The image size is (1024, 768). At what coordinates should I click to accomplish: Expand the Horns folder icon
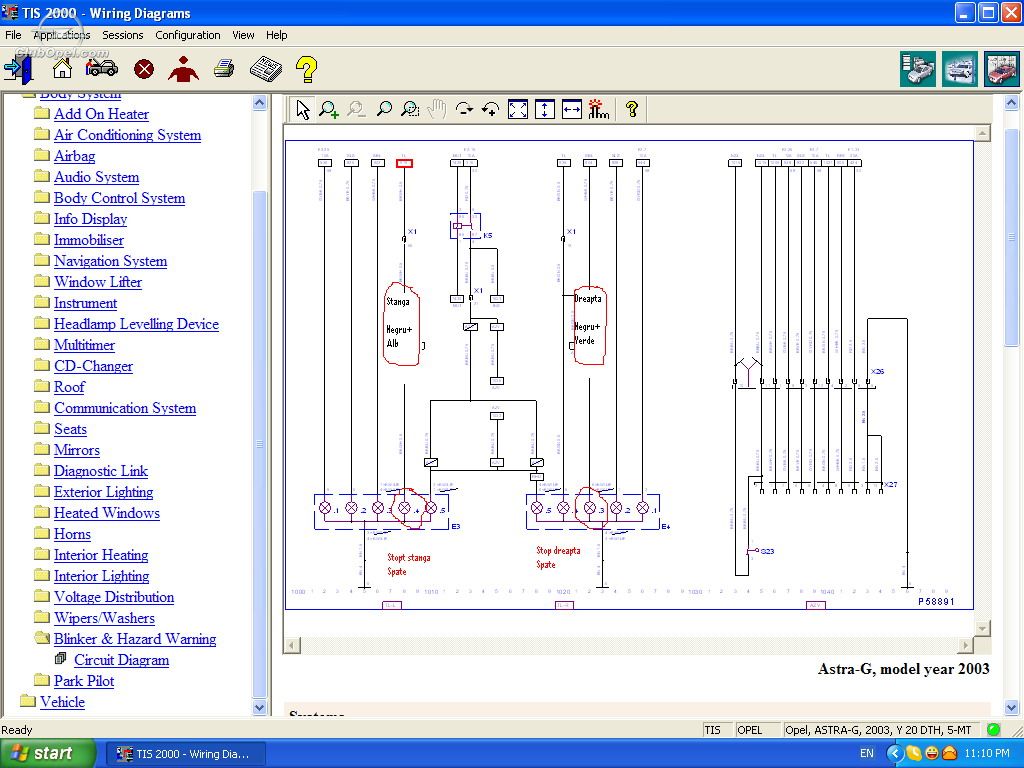coord(42,533)
